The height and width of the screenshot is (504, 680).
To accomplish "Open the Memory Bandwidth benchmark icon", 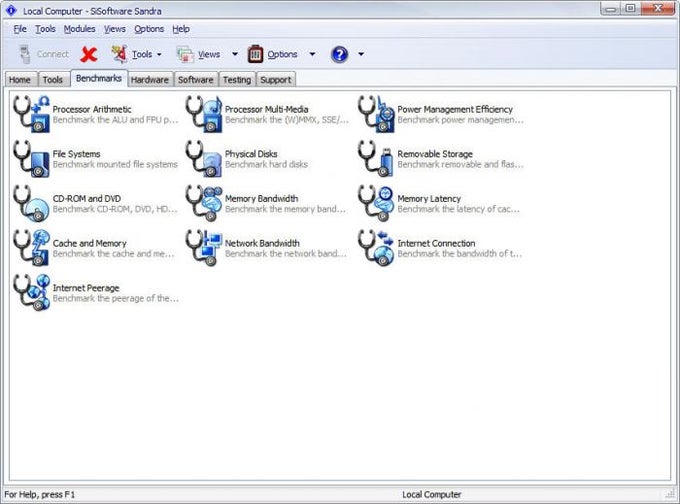I will pos(204,203).
